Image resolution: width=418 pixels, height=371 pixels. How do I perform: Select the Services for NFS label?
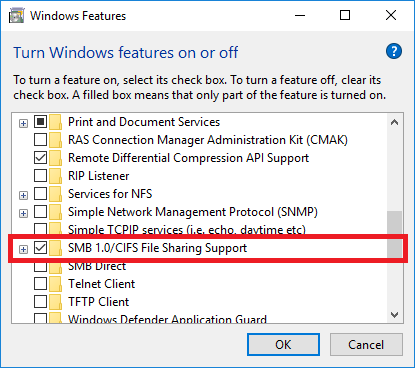click(110, 194)
